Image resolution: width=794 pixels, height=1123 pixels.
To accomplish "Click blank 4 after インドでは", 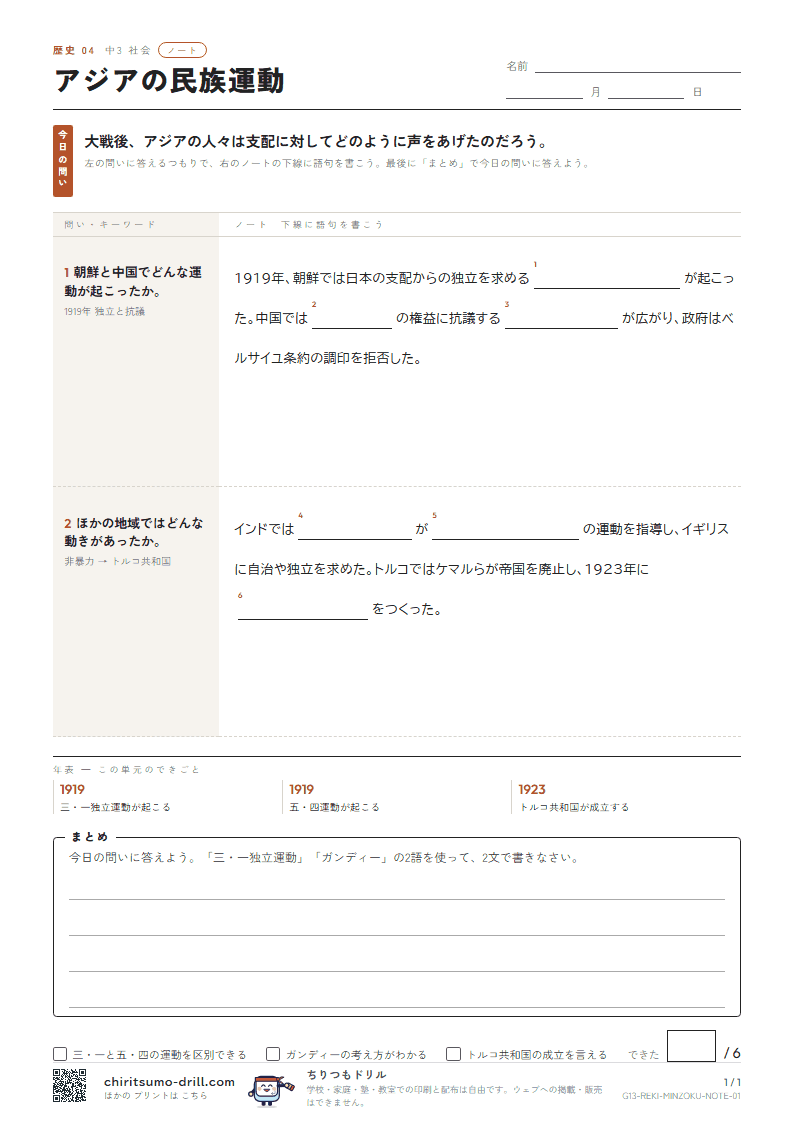I will pyautogui.click(x=355, y=529).
